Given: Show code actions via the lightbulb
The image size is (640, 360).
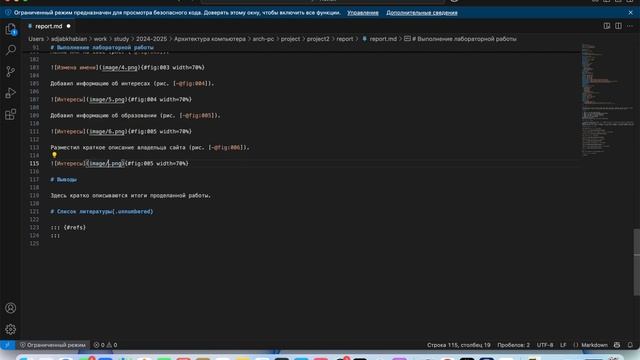Looking at the screenshot, I should pyautogui.click(x=54, y=155).
